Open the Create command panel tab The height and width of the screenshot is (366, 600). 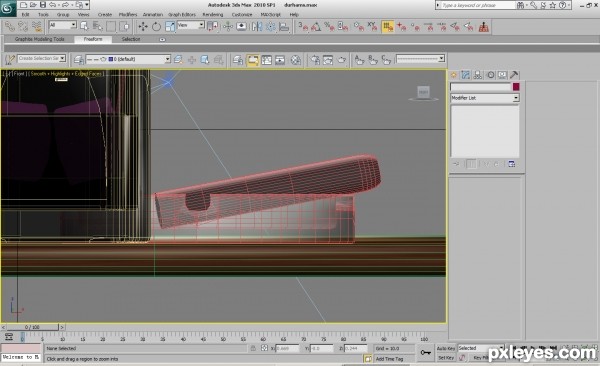pyautogui.click(x=454, y=75)
